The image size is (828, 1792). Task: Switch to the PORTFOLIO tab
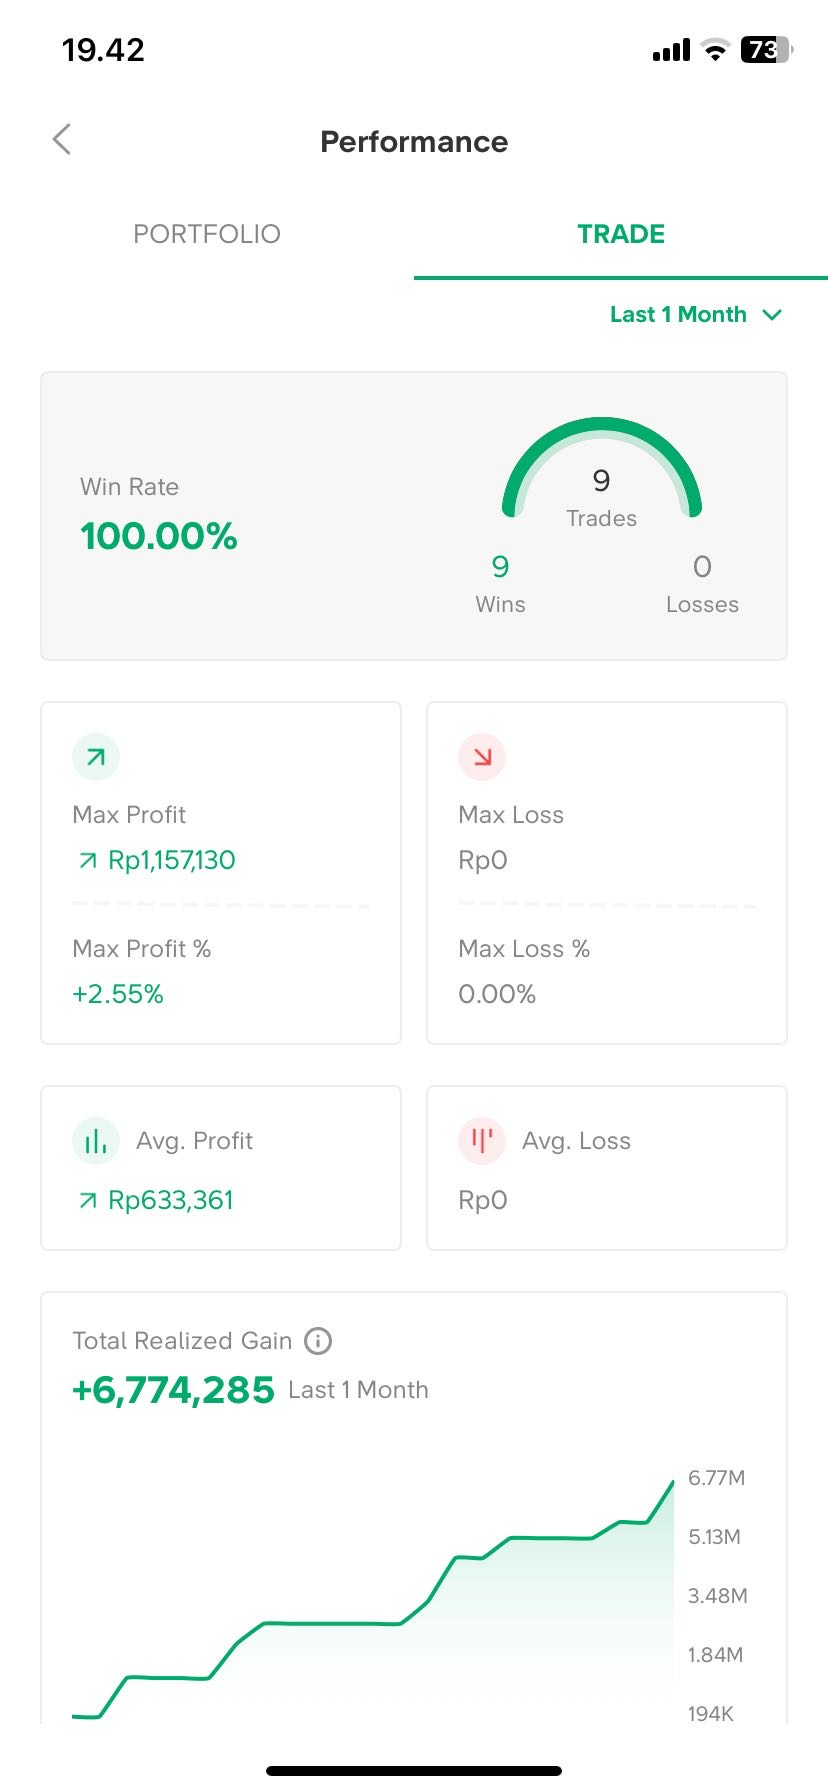tap(207, 234)
